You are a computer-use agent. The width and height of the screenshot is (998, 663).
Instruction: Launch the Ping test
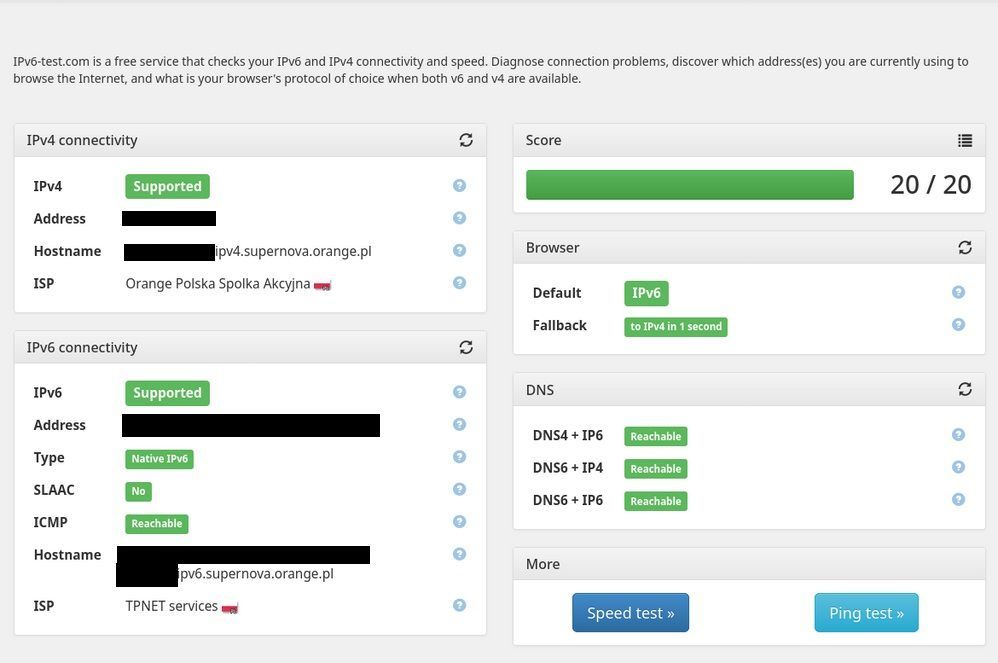[866, 612]
